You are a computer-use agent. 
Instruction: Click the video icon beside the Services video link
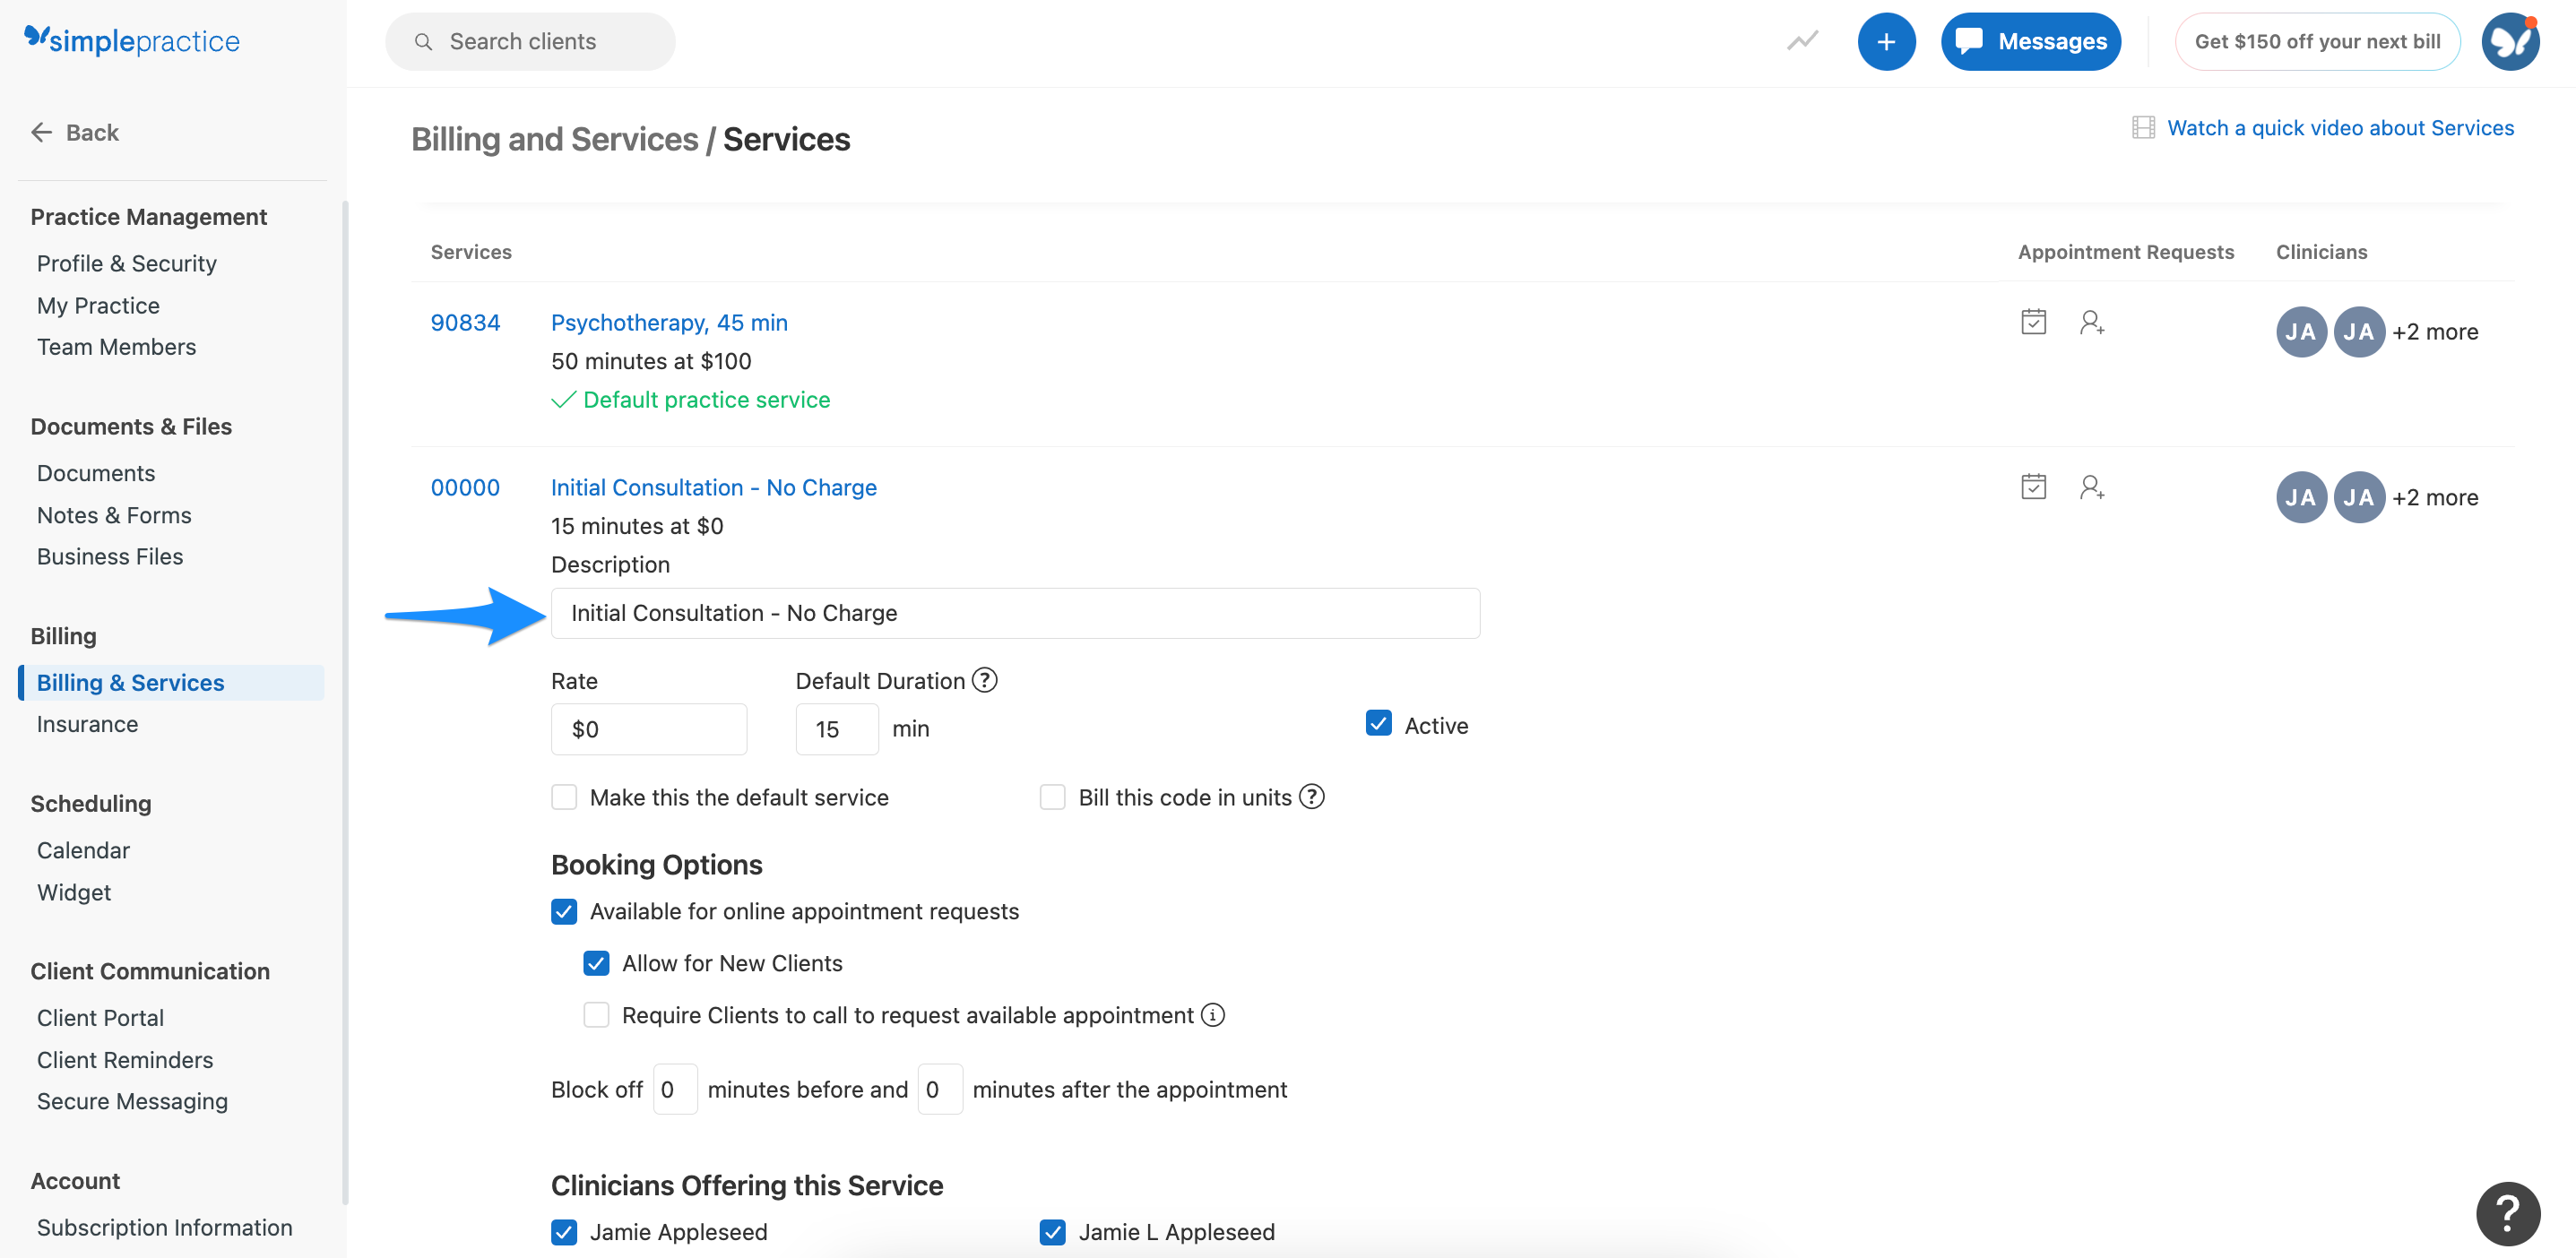coord(2143,127)
